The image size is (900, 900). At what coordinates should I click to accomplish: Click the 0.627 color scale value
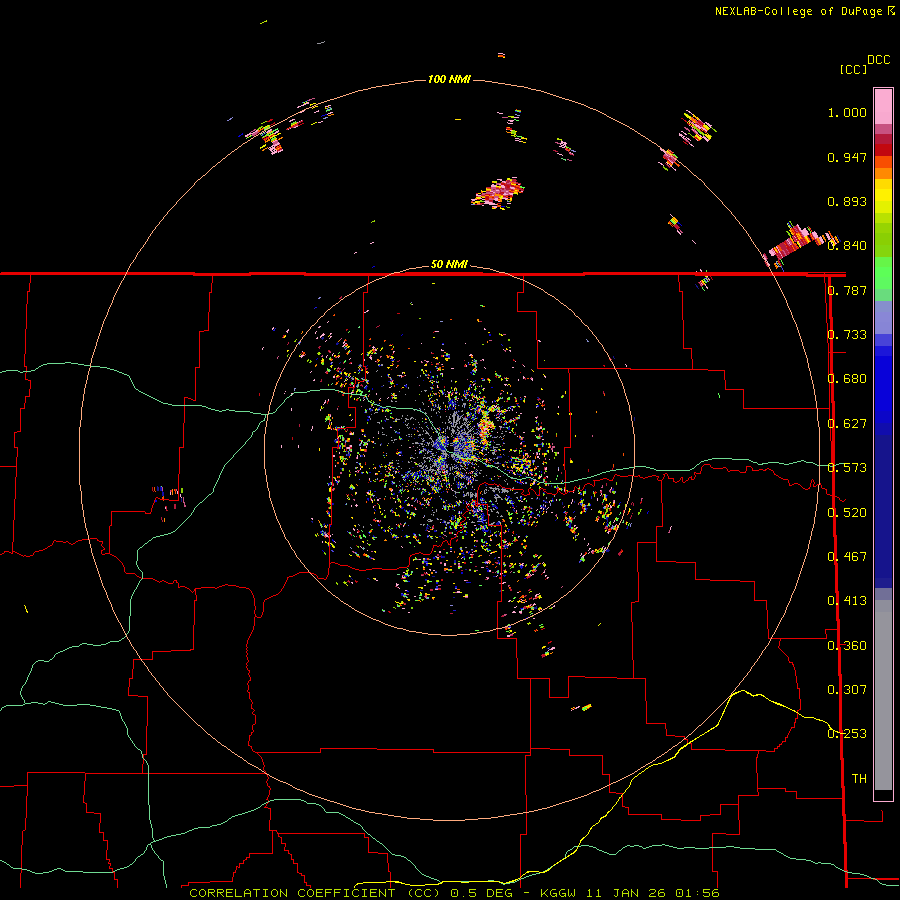(x=847, y=424)
